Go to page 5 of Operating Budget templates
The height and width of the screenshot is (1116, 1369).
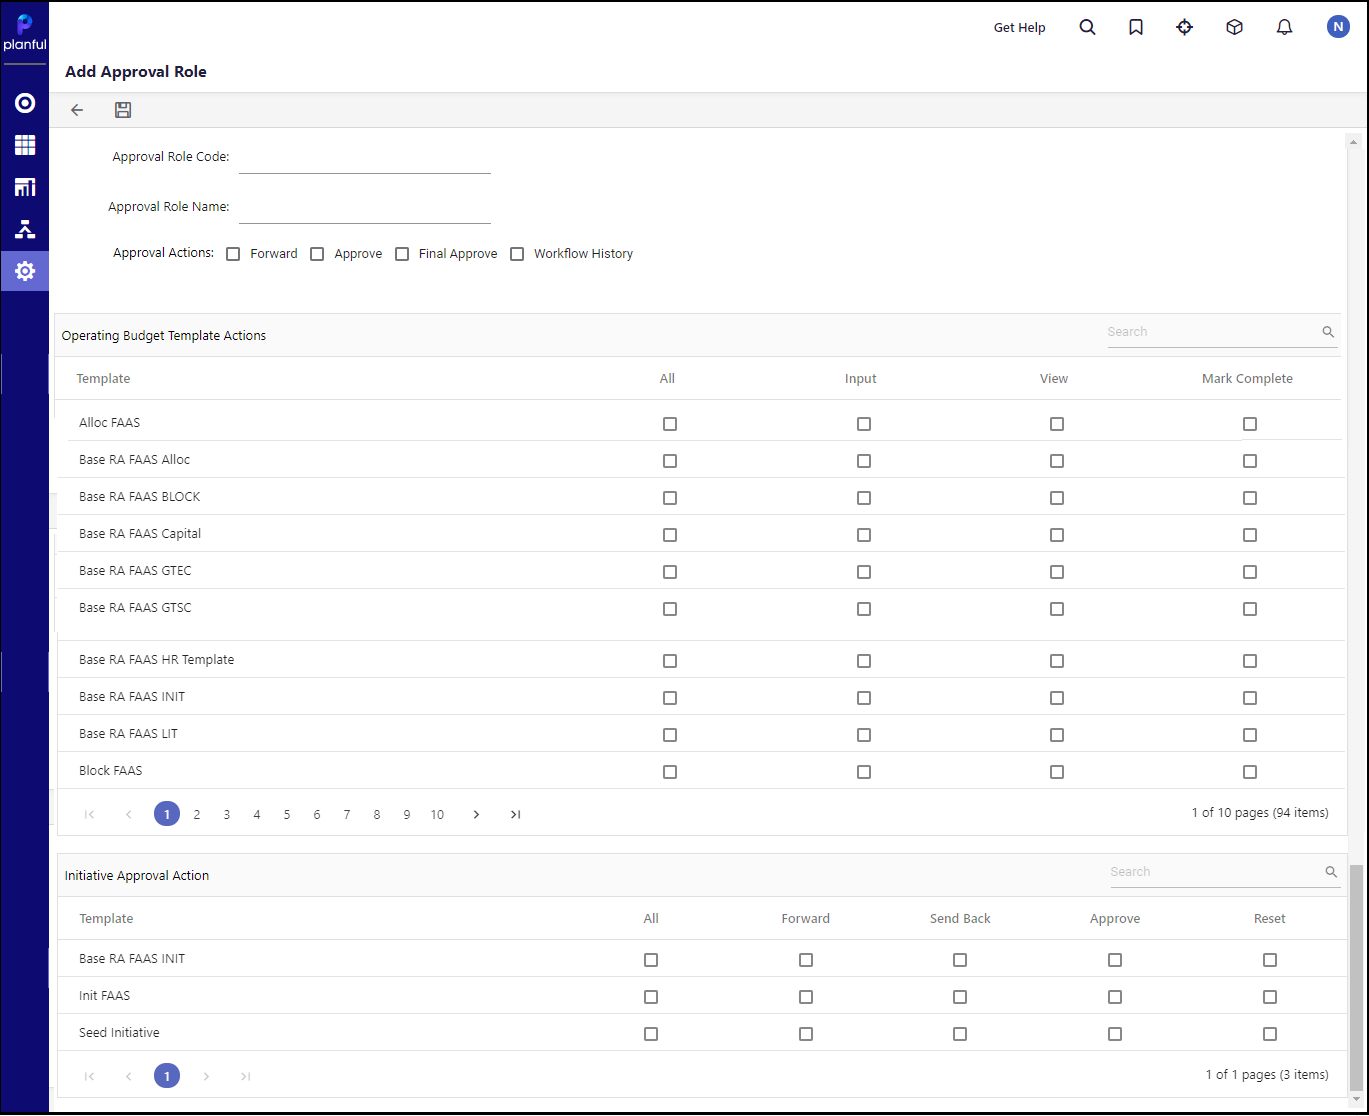(x=287, y=815)
